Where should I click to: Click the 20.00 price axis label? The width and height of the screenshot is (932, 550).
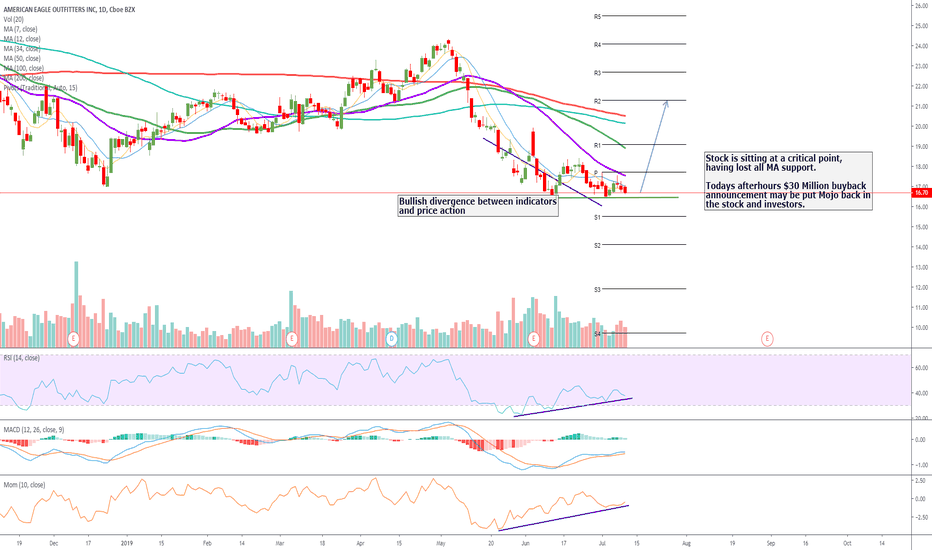(x=922, y=127)
